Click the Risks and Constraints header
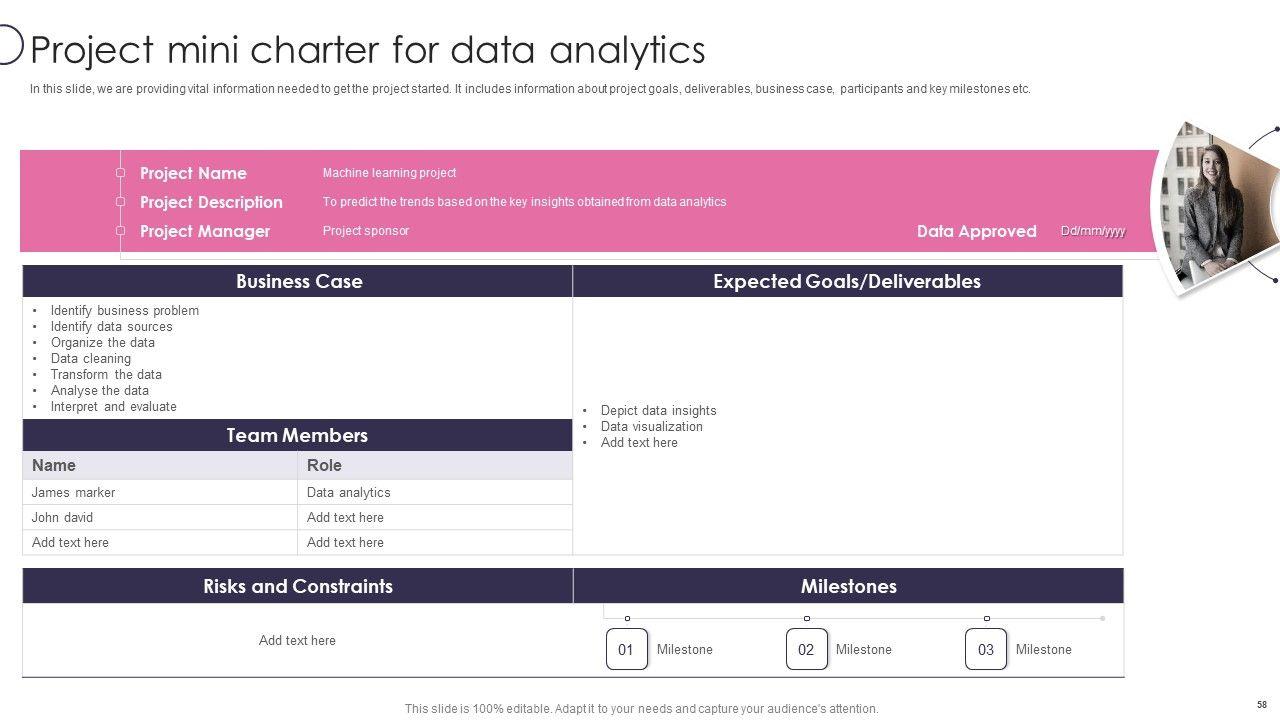The width and height of the screenshot is (1280, 720). (298, 586)
